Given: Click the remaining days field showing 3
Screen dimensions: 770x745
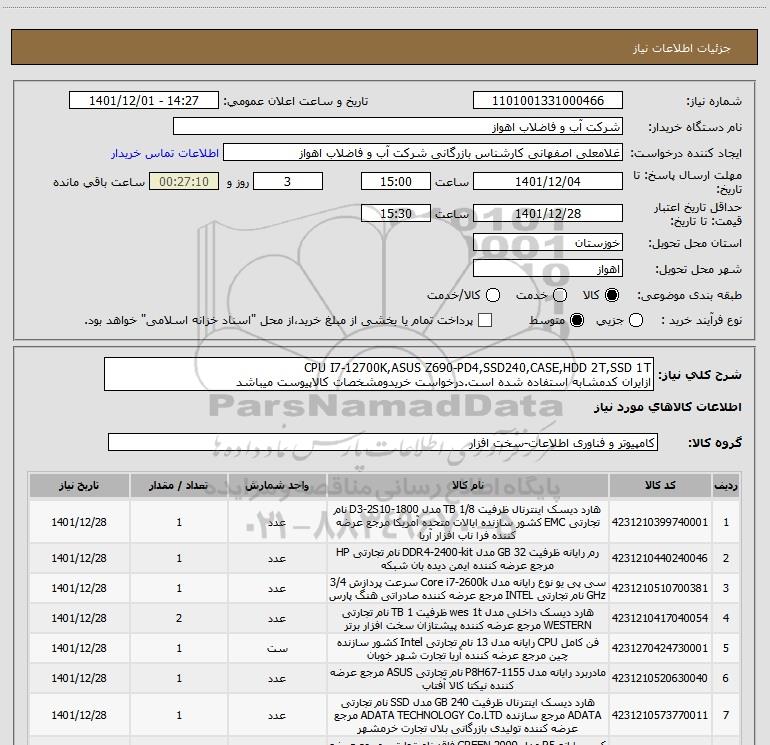Looking at the screenshot, I should 288,182.
